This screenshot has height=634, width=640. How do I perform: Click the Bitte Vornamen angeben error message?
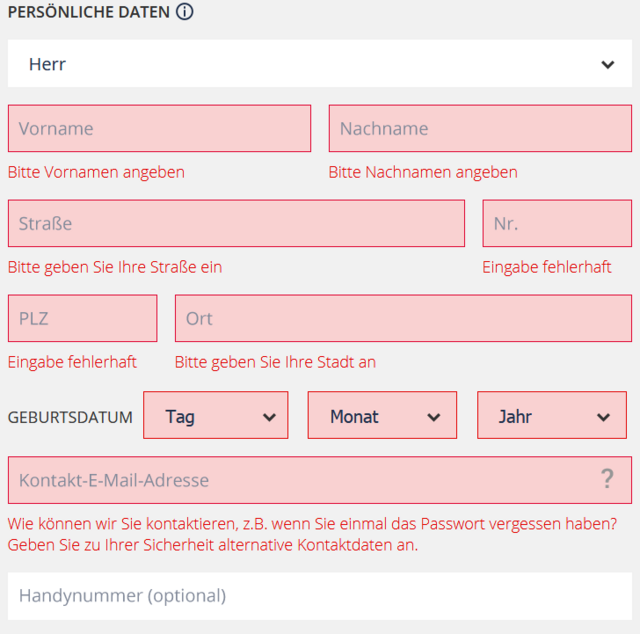96,172
